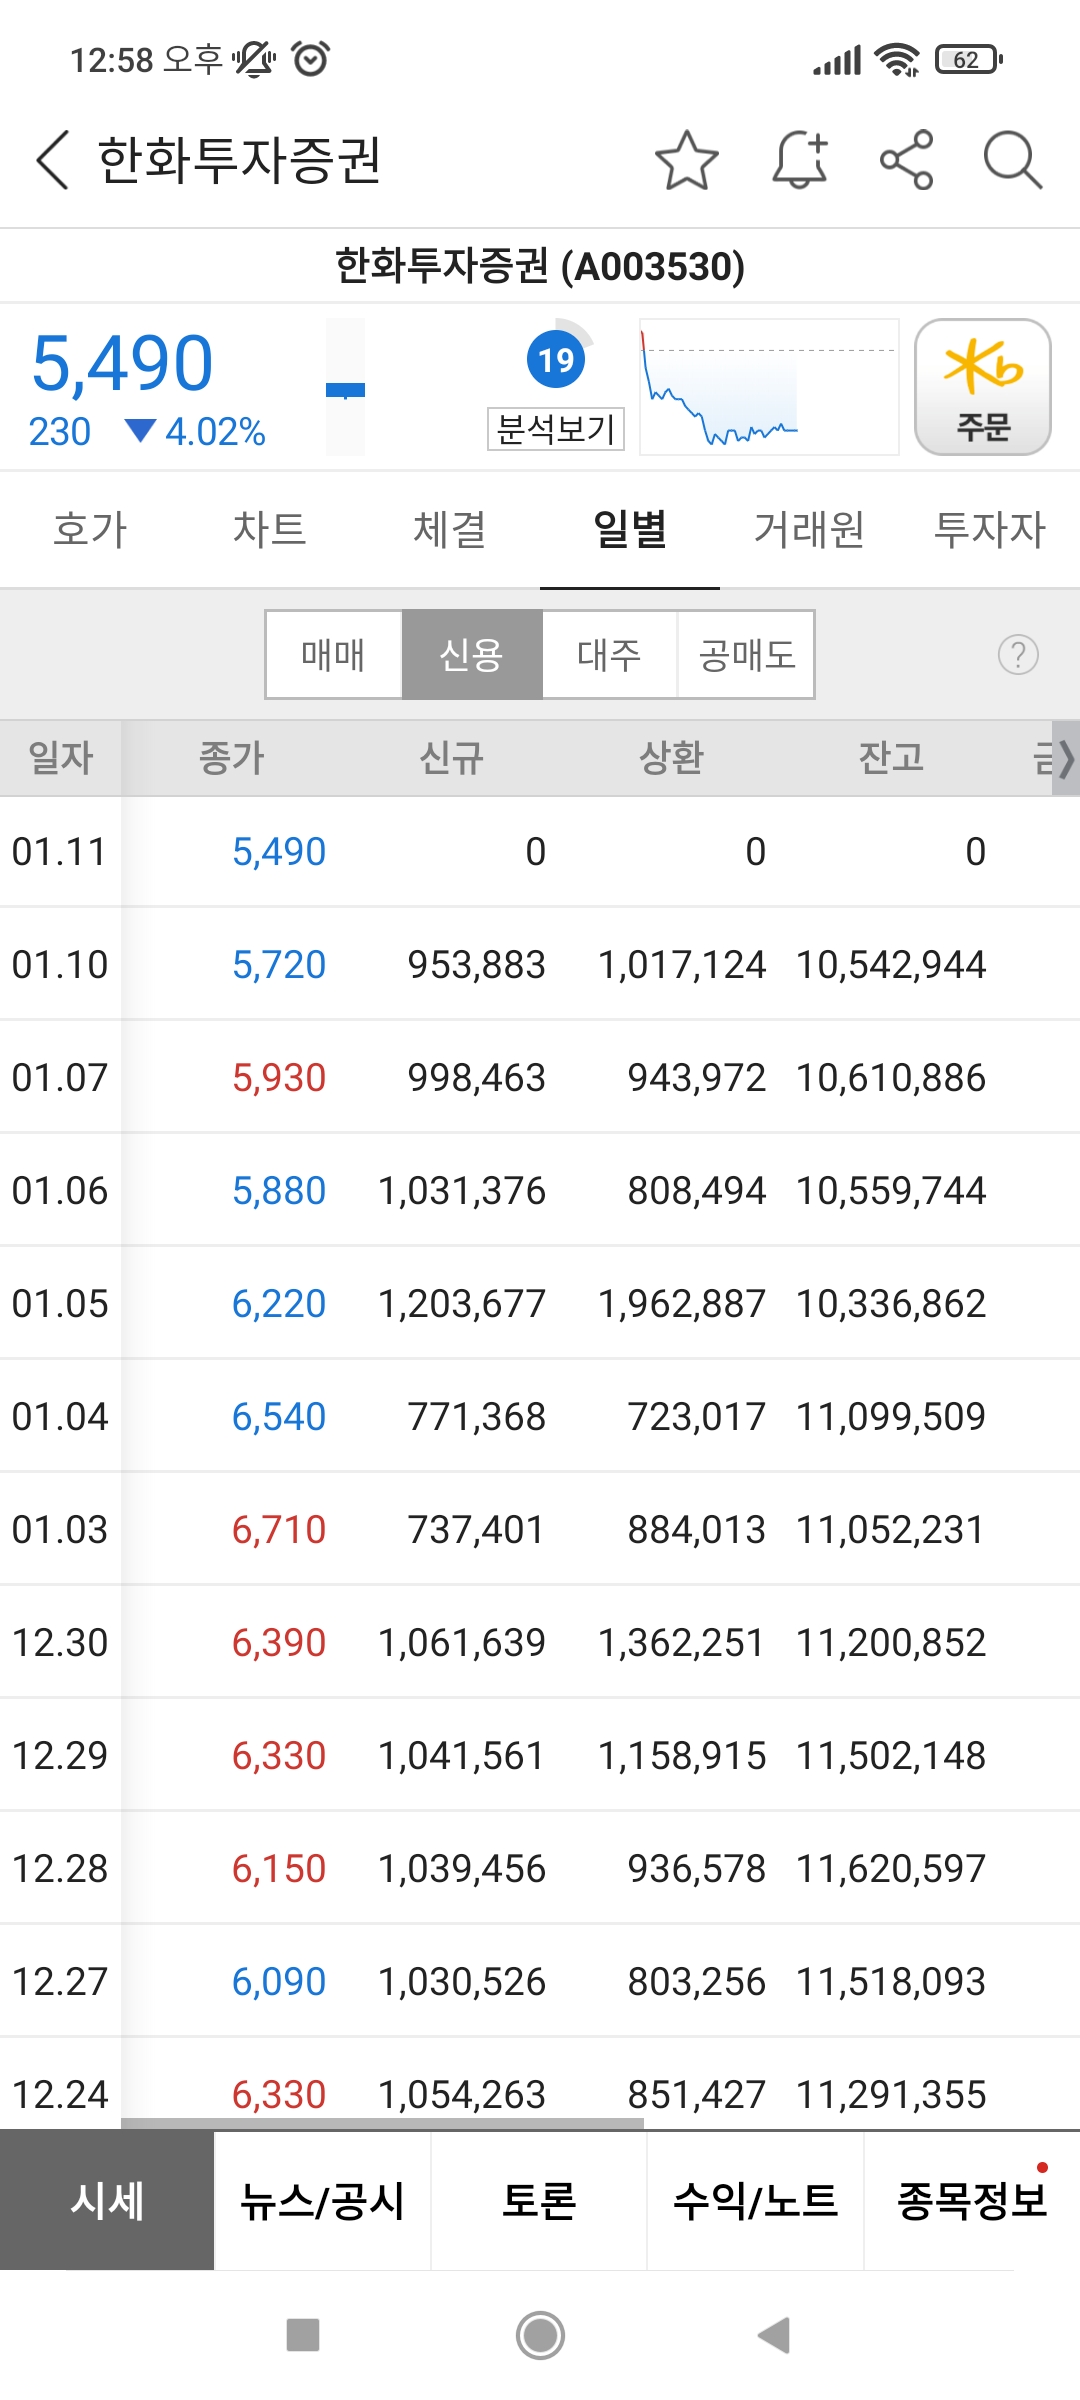Tap balance 11,620,597 on 12.28
Image resolution: width=1080 pixels, height=2400 pixels.
tap(891, 1869)
